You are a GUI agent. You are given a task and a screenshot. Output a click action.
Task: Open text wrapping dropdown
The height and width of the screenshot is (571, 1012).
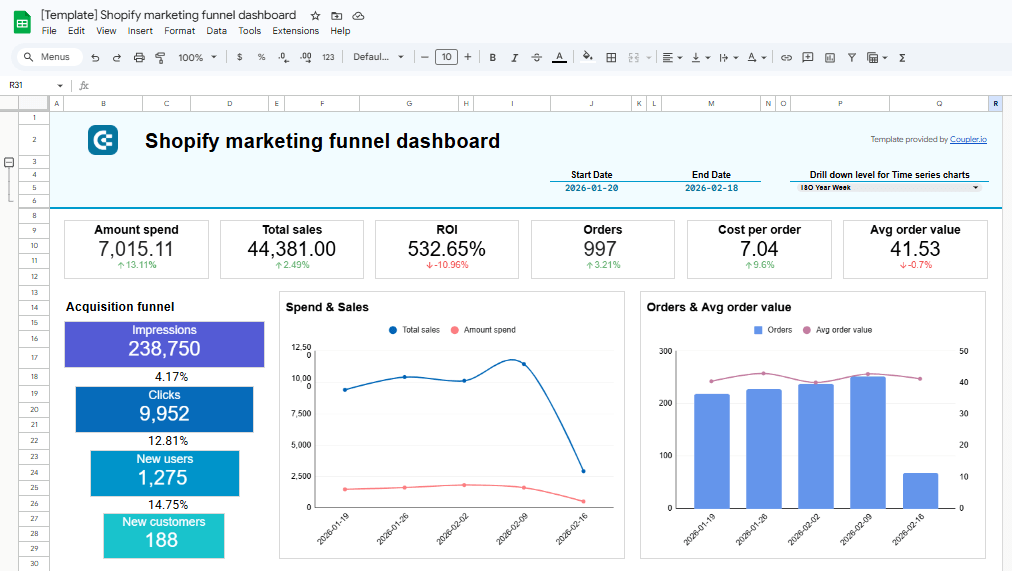click(x=728, y=57)
